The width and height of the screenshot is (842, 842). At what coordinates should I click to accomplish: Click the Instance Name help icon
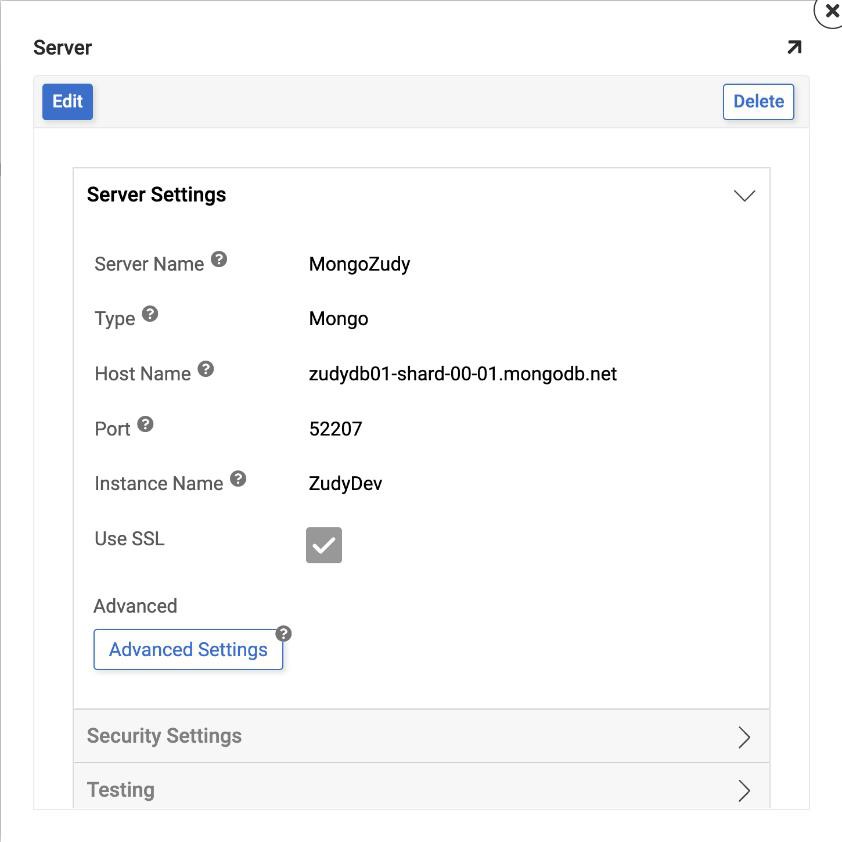[238, 479]
